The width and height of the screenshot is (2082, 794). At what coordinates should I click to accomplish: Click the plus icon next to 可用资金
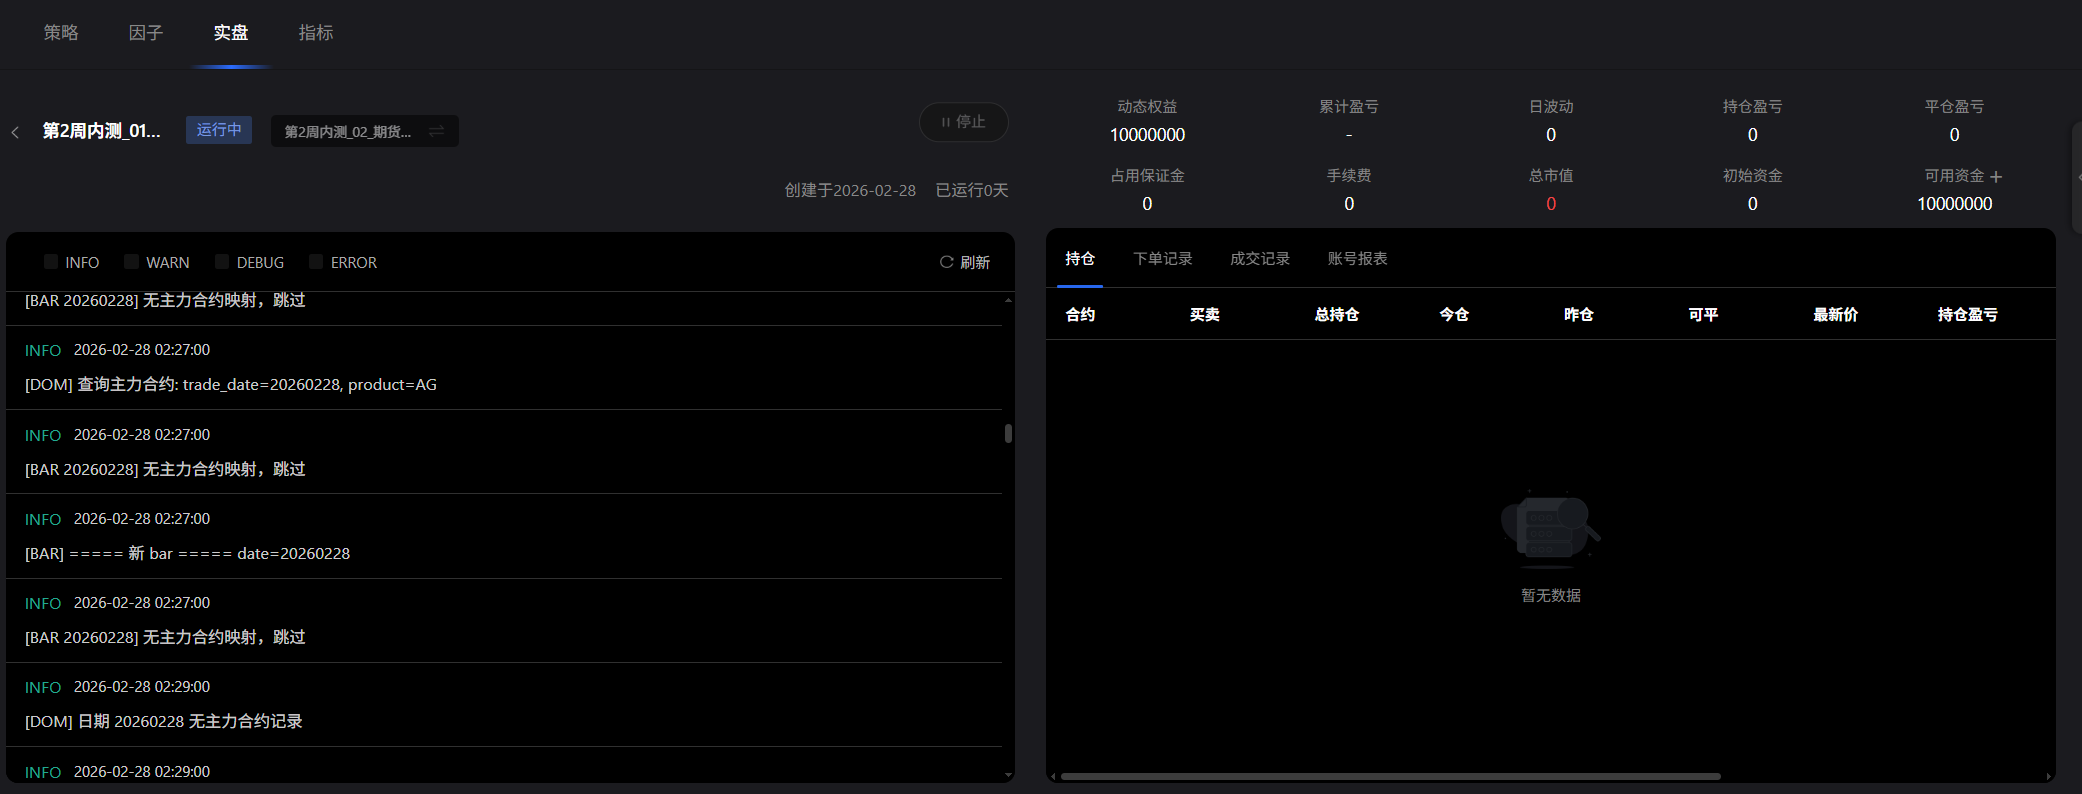pyautogui.click(x=1996, y=177)
